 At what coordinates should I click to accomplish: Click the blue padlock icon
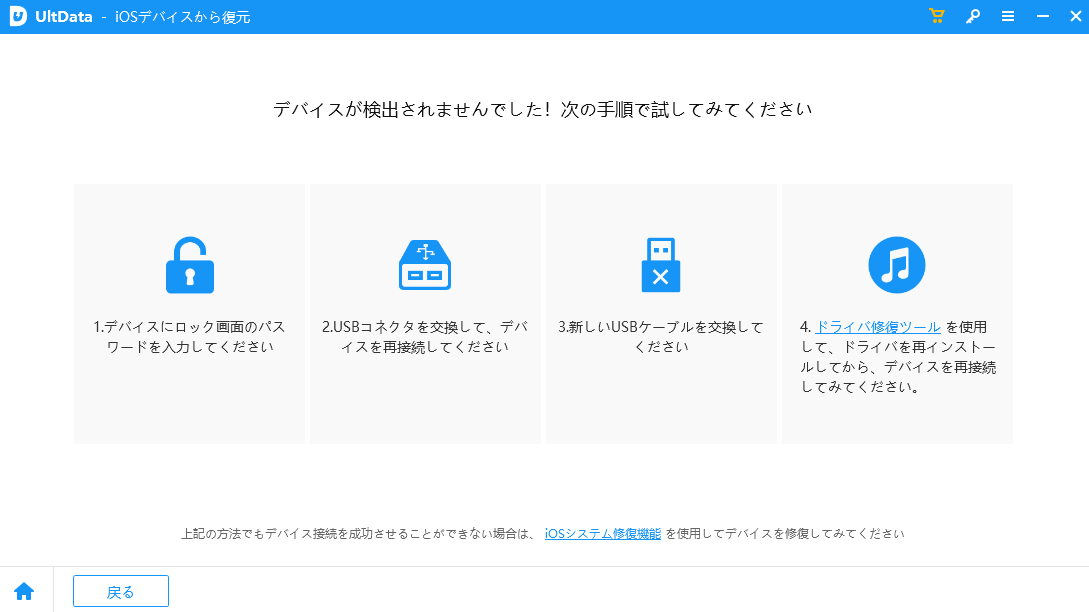189,265
